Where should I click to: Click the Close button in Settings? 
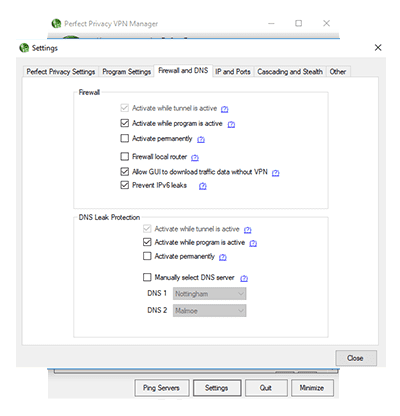click(356, 358)
